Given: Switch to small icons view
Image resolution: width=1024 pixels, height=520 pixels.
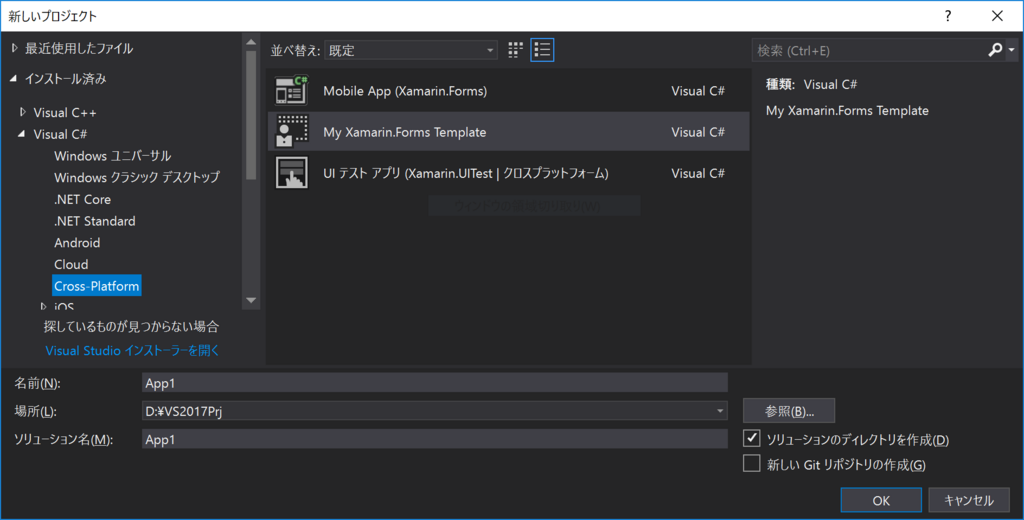Looking at the screenshot, I should coord(515,50).
